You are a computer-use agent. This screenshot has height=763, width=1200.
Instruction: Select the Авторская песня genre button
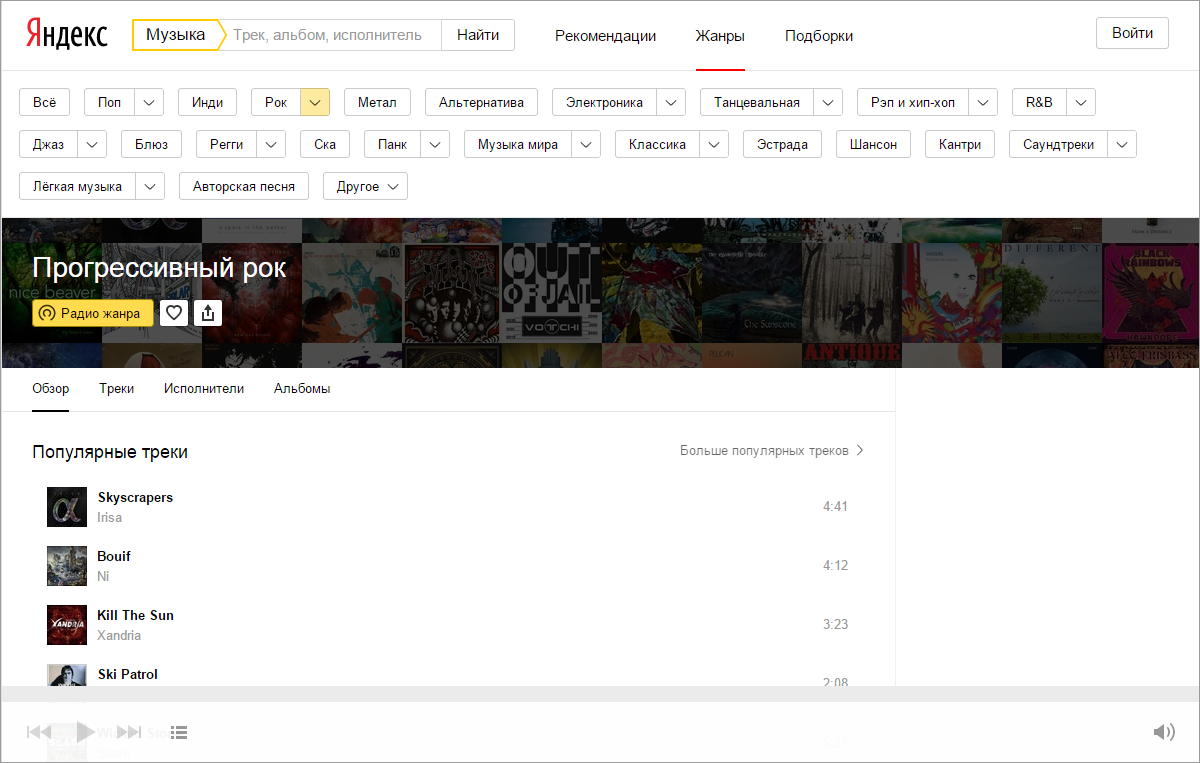(x=244, y=186)
